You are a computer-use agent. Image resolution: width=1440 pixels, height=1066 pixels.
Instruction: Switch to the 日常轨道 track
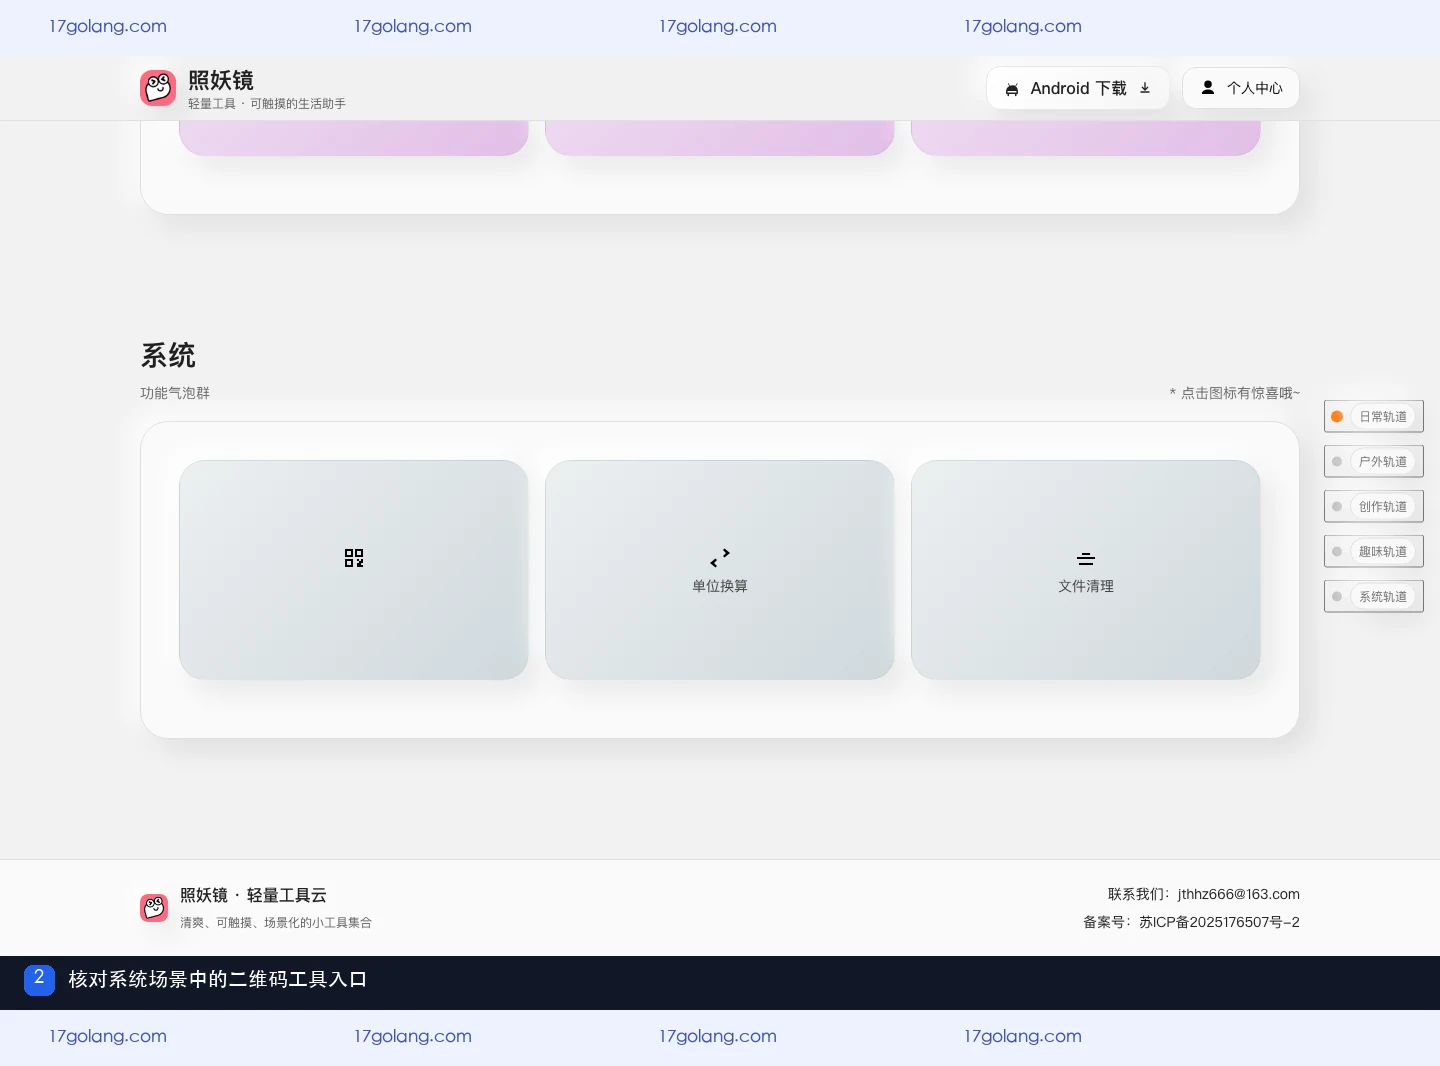[1374, 417]
